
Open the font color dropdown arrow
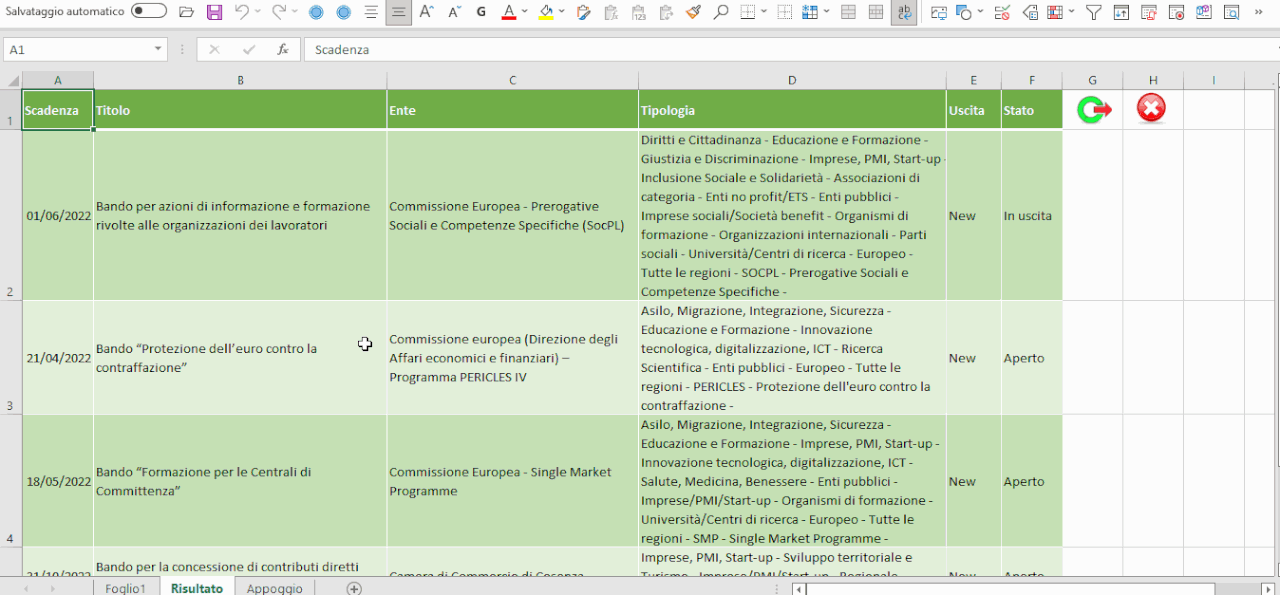click(526, 12)
